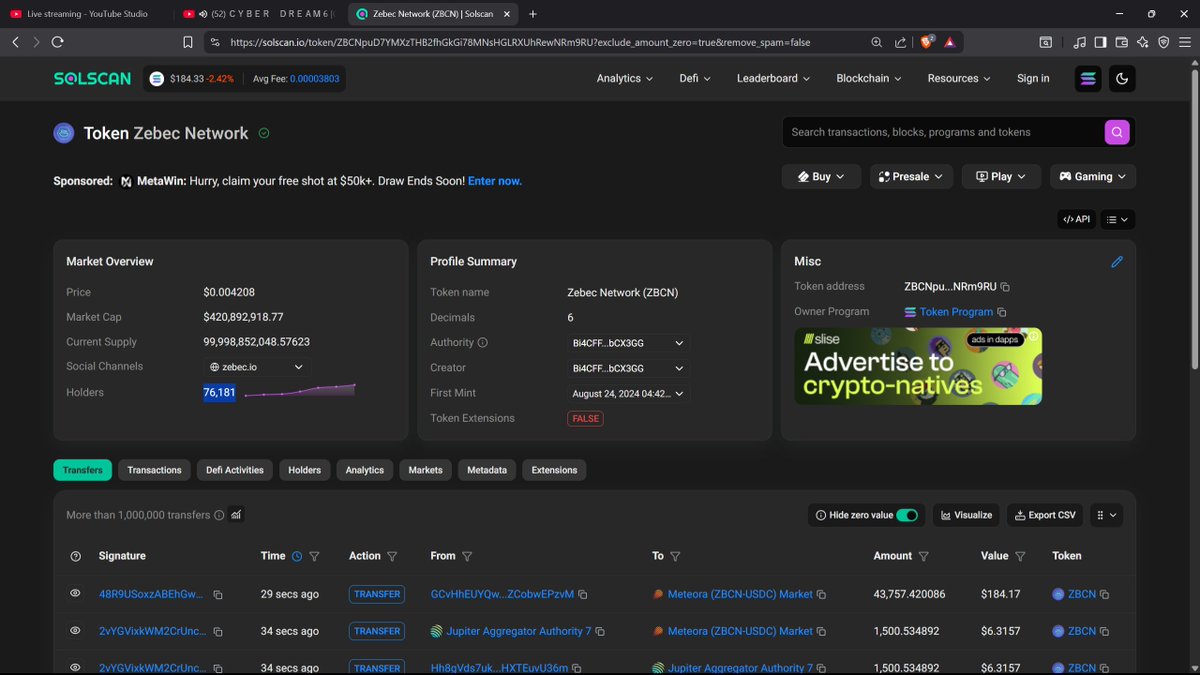Screen dimensions: 1200x675
Task: Share this page from address bar
Action: tap(900, 42)
